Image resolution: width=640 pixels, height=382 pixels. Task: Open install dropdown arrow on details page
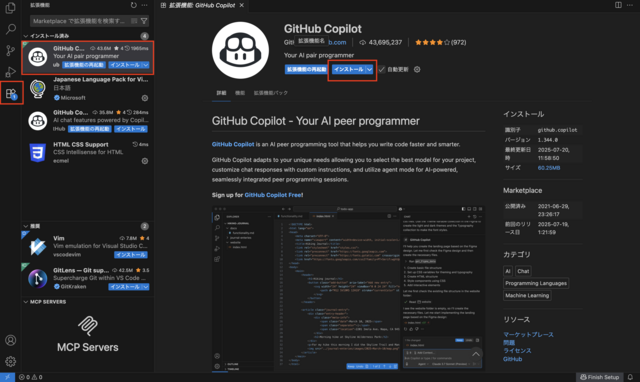click(369, 69)
